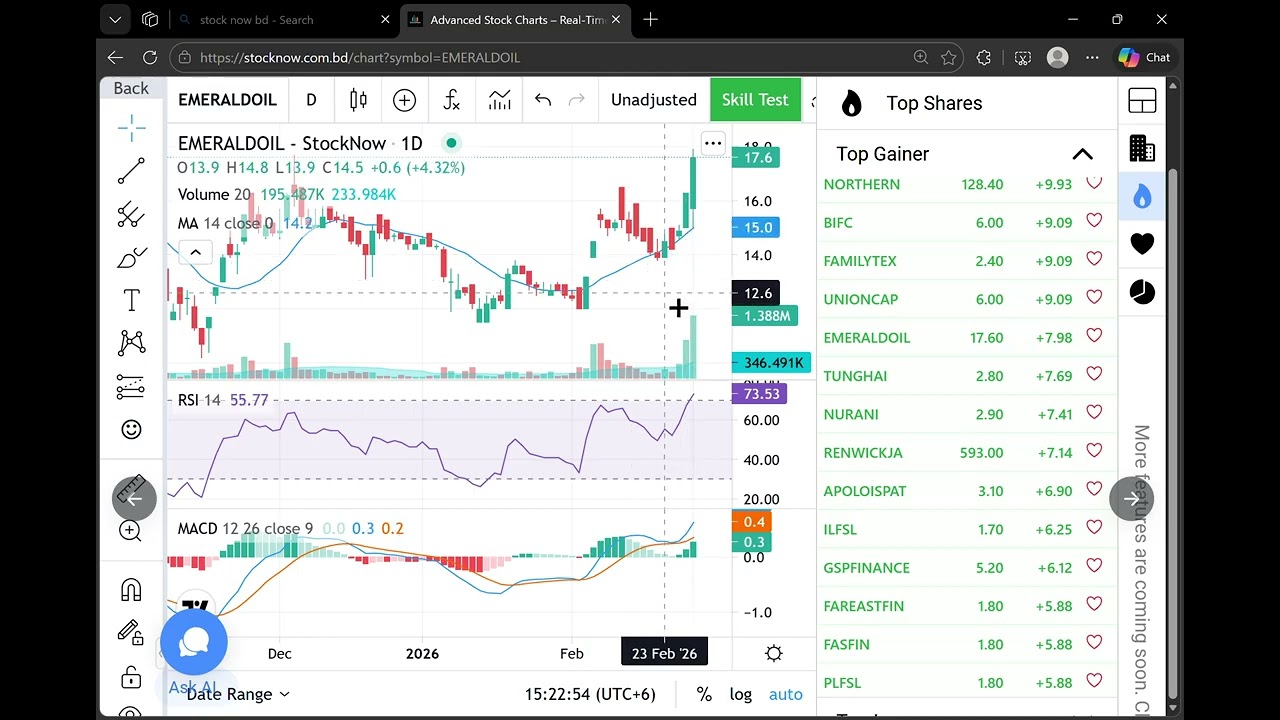The image size is (1280, 720).
Task: Open the chart patterns tool
Action: coord(131,343)
